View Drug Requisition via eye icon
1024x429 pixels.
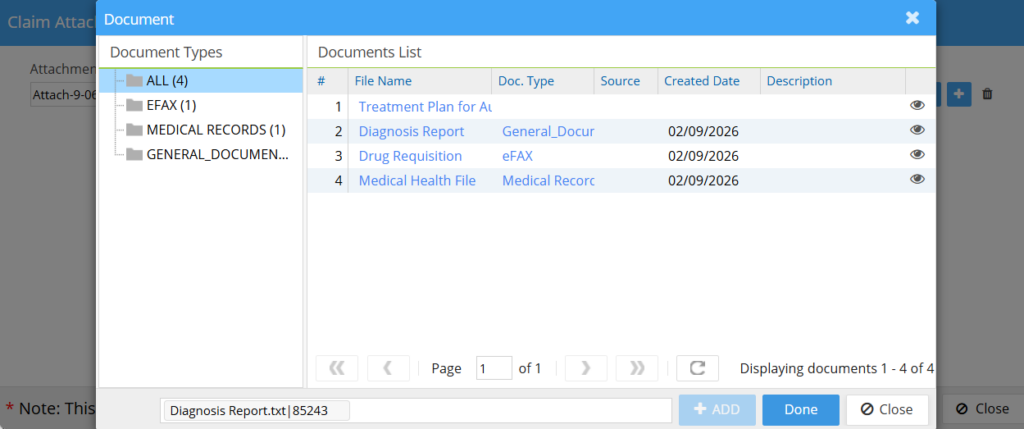[x=916, y=155]
